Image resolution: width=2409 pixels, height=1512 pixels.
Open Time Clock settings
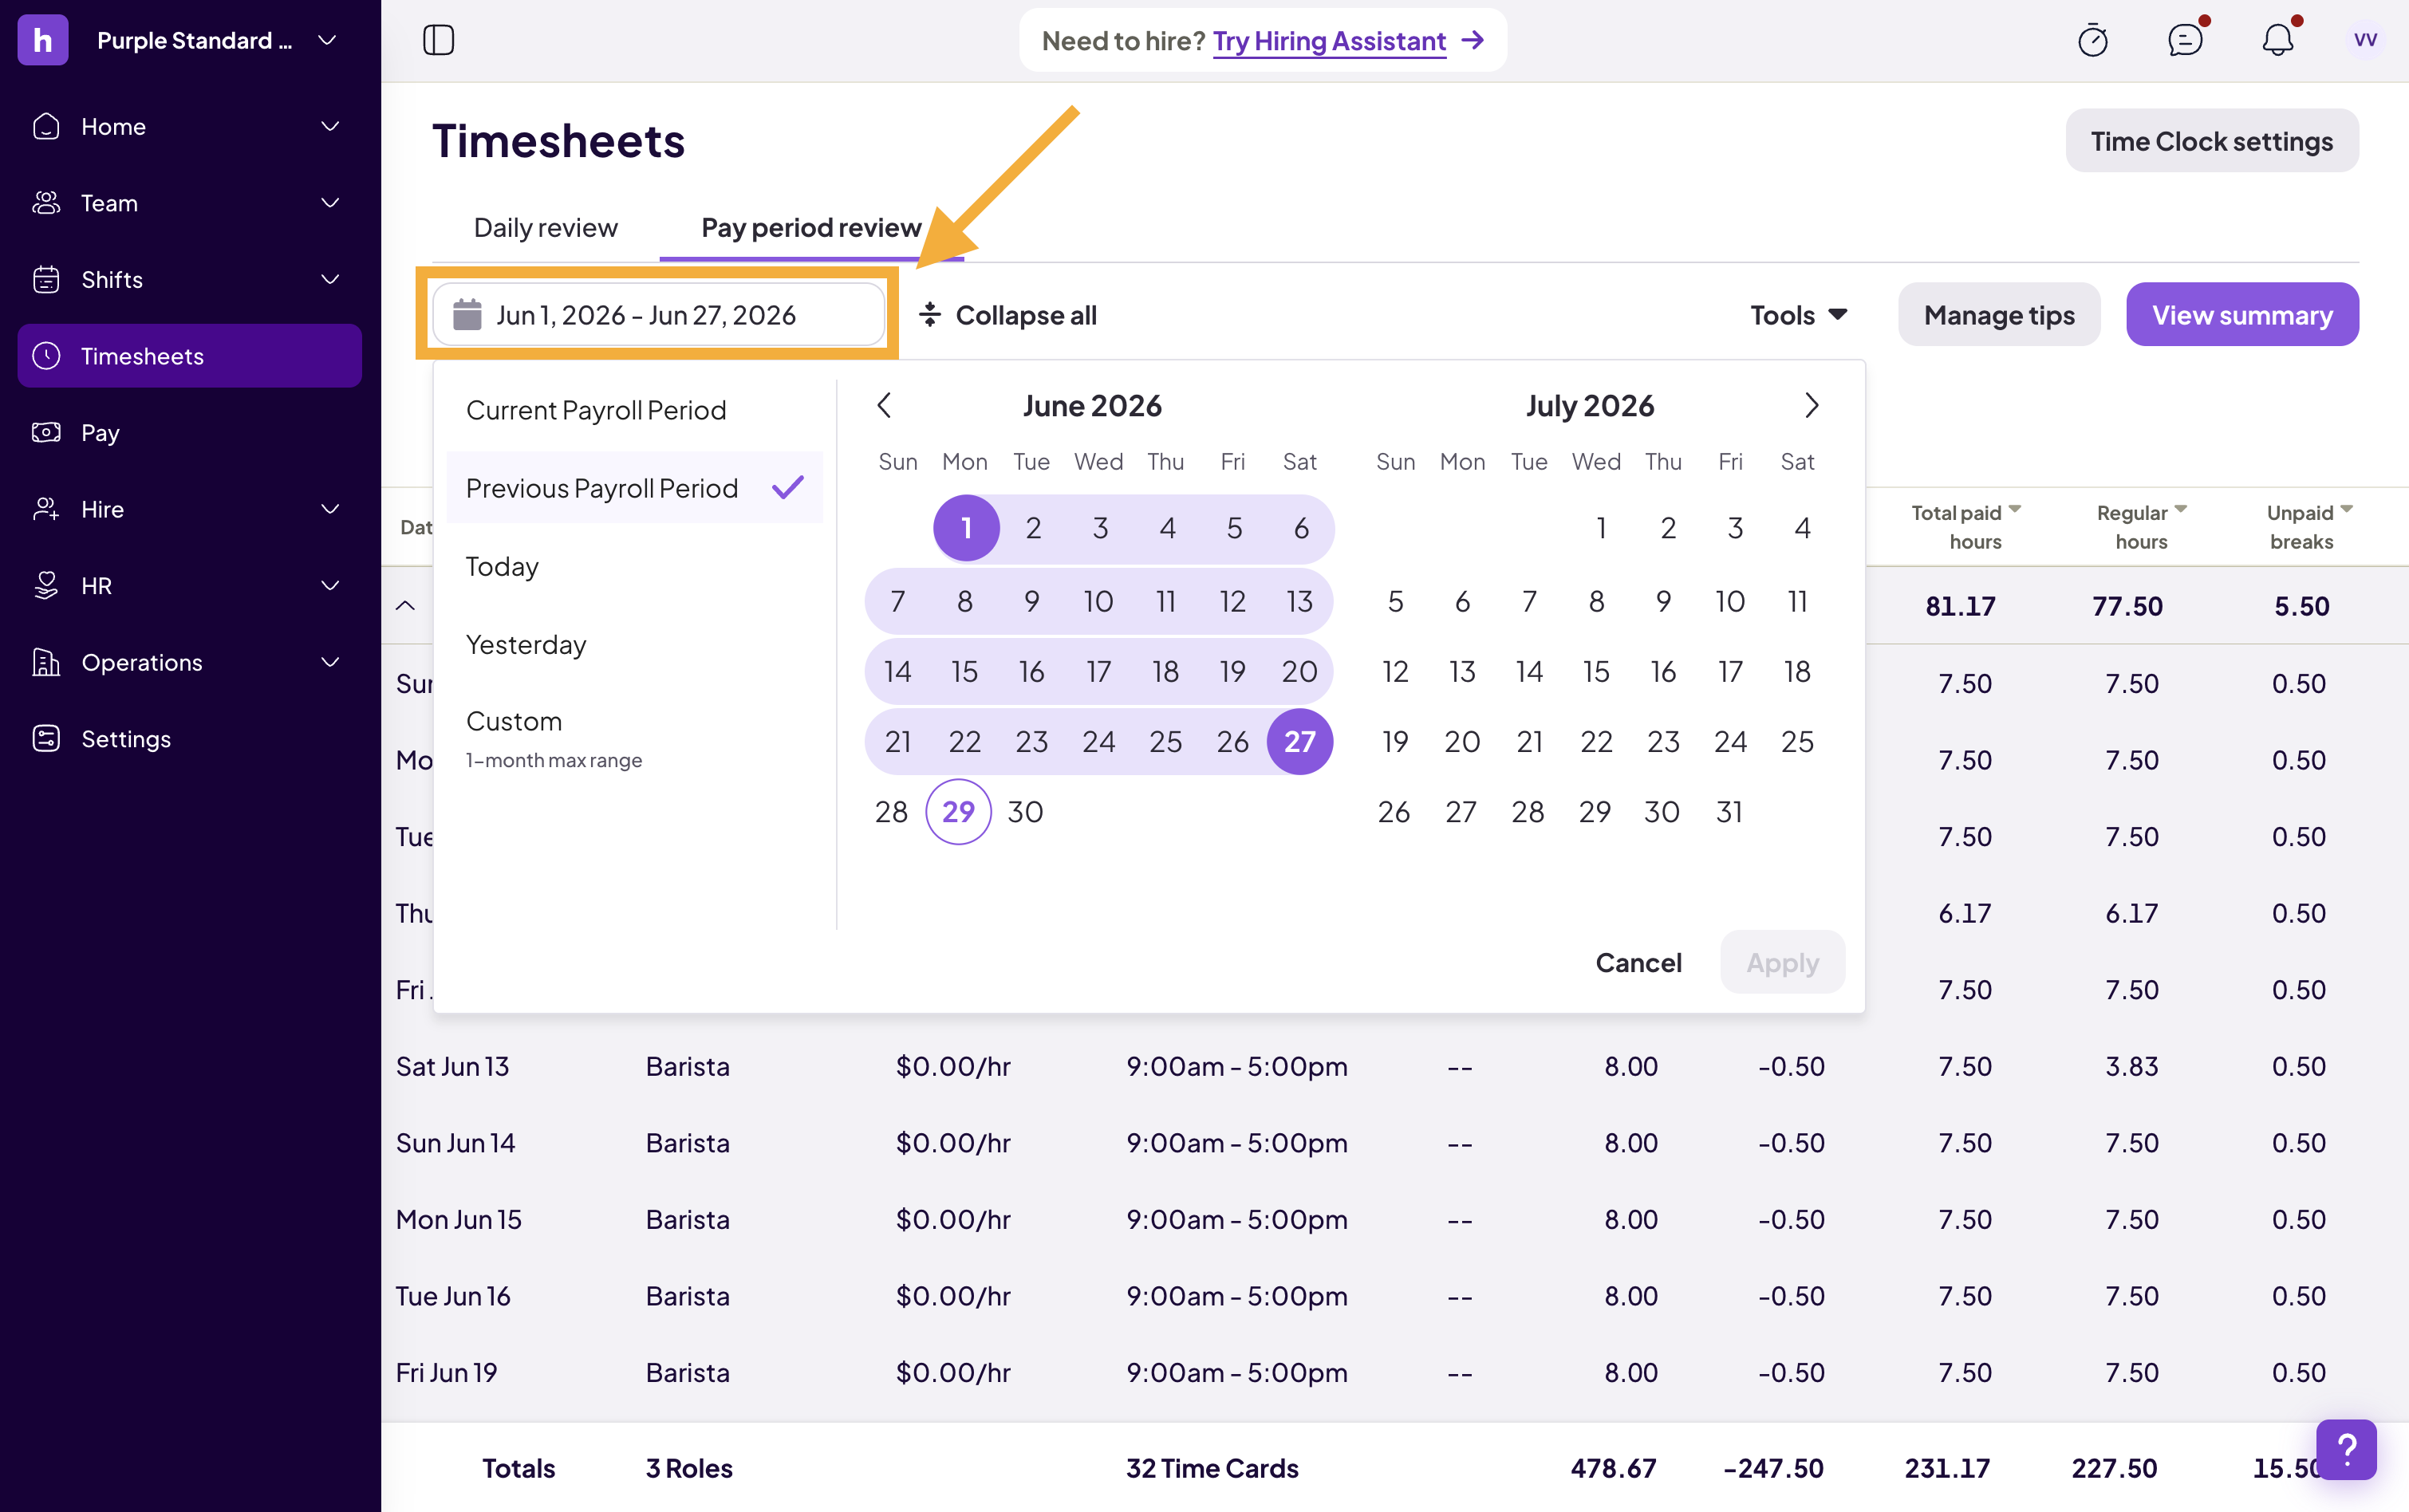[x=2211, y=141]
